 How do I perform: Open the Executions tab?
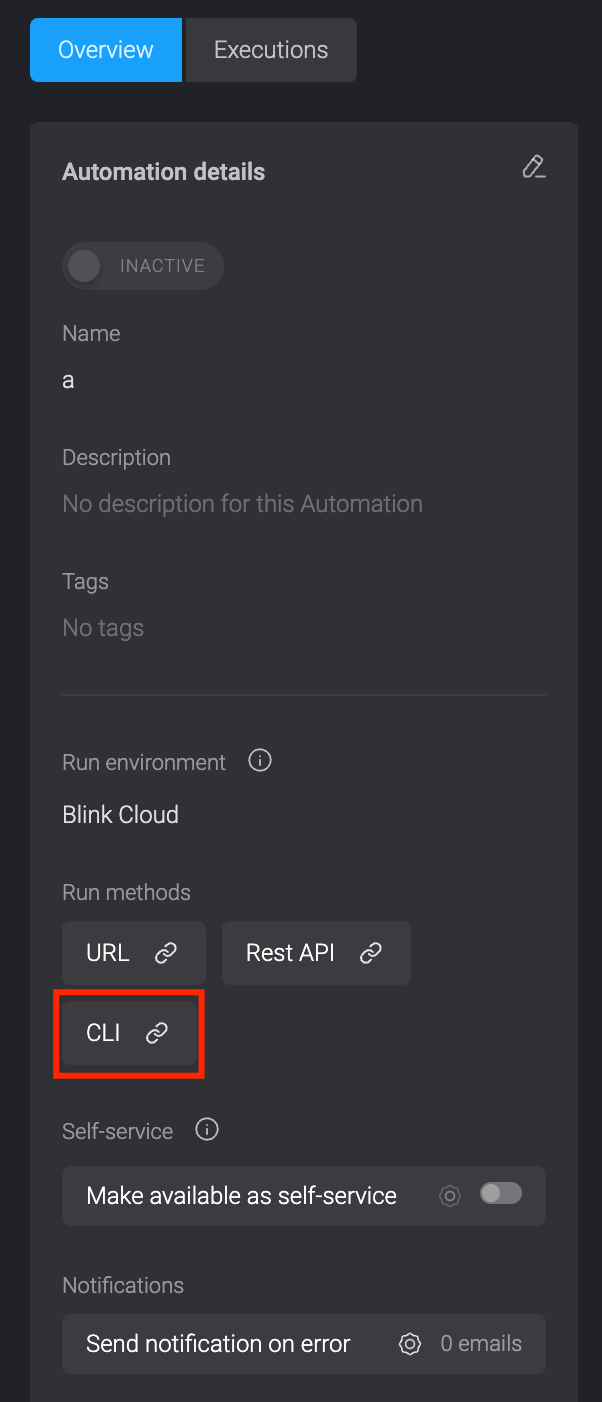pyautogui.click(x=271, y=49)
